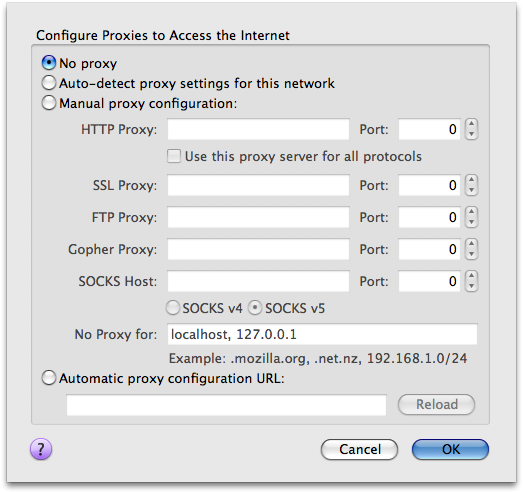Increase the SOCKS Host port stepper
The width and height of the screenshot is (523, 493).
[471, 276]
